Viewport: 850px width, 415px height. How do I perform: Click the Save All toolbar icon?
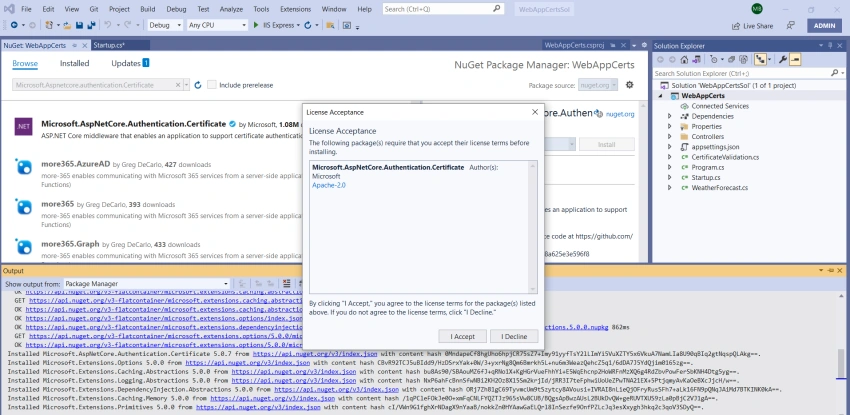point(91,25)
